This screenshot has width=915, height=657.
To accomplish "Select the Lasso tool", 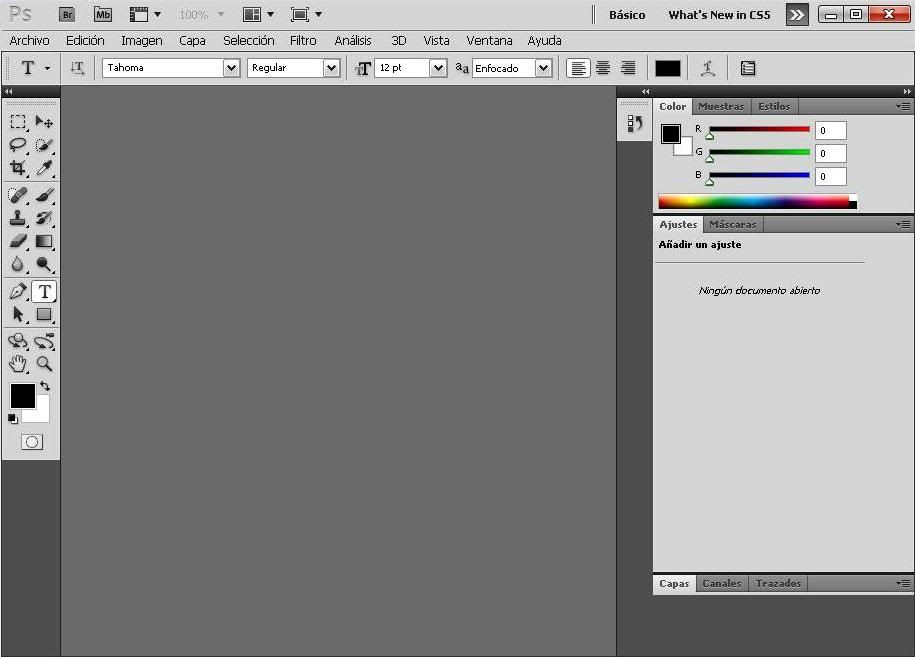I will [18, 145].
